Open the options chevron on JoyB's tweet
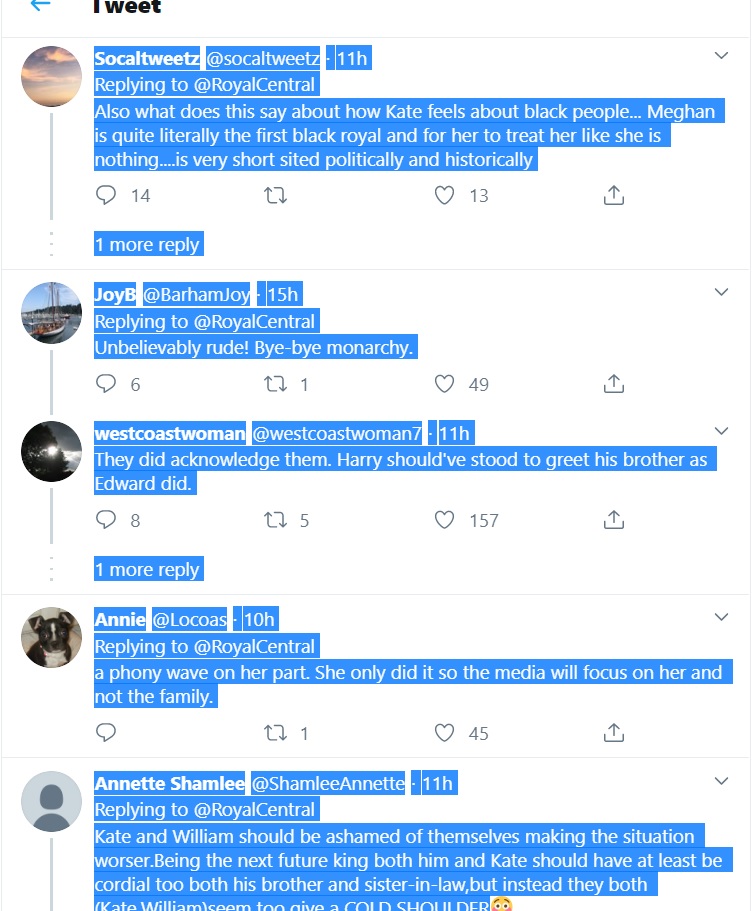The image size is (752, 911). point(721,292)
